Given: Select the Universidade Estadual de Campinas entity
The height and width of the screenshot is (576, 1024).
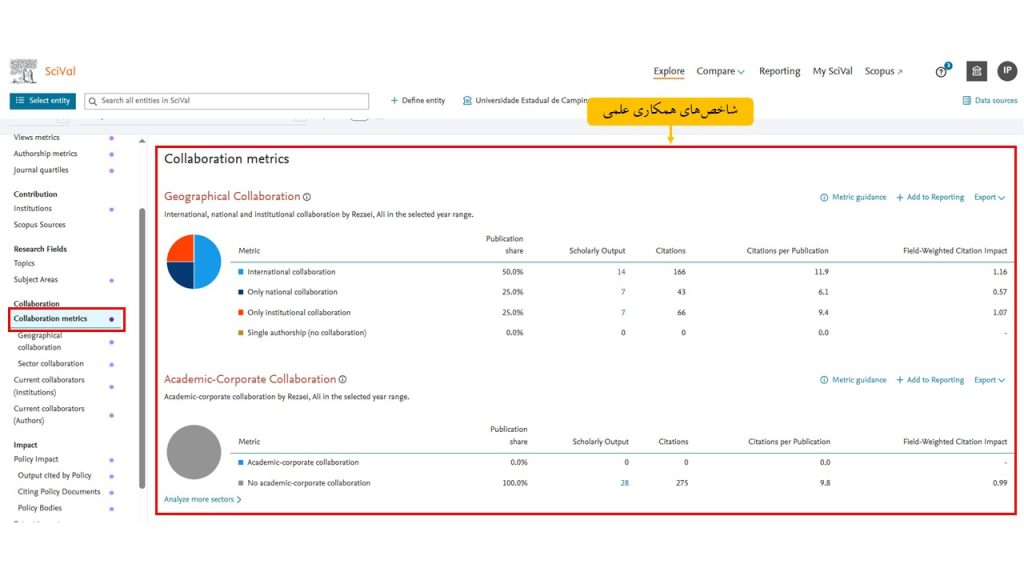Looking at the screenshot, I should tap(525, 101).
